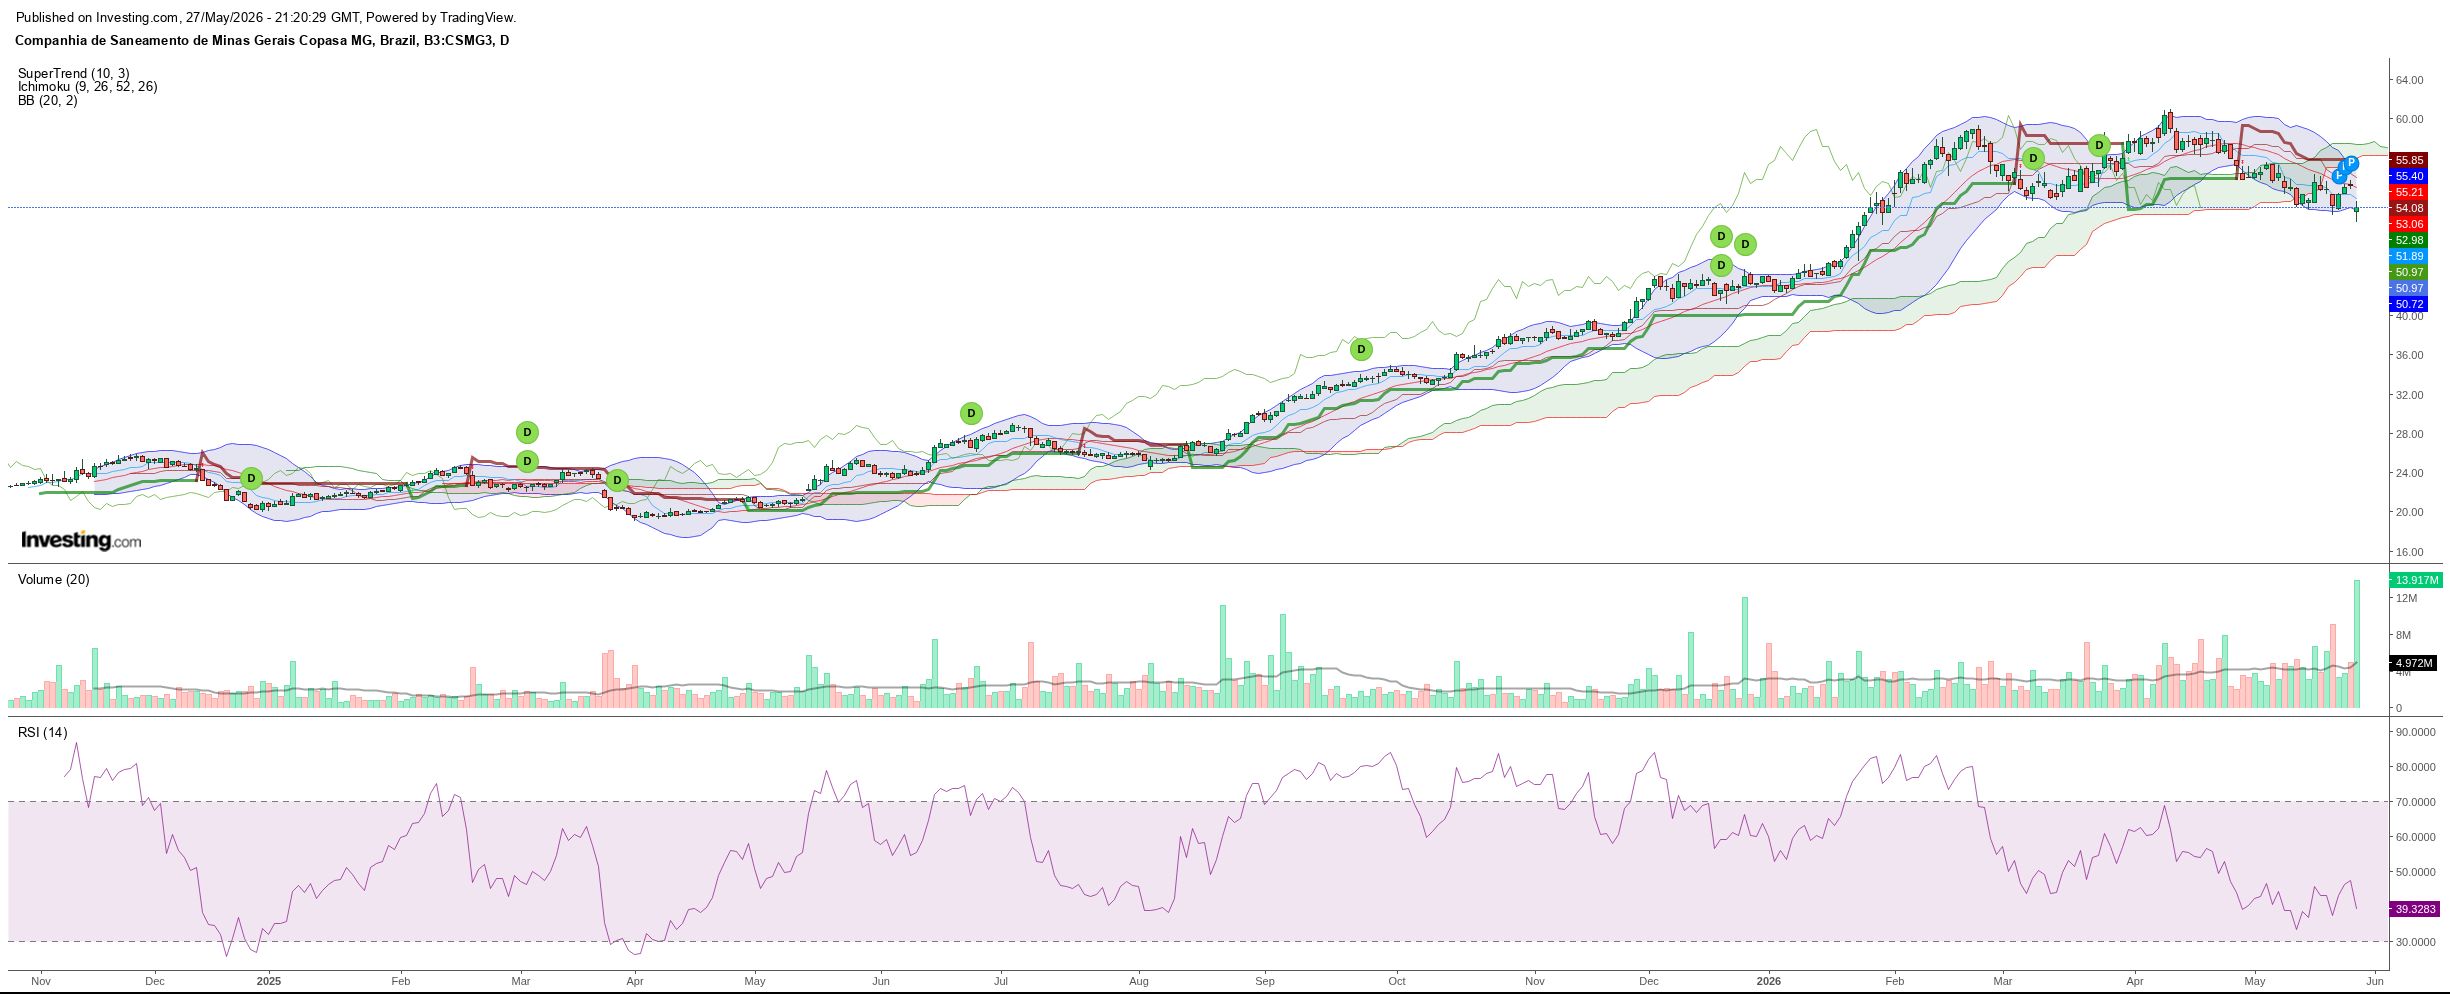Click the red 53.06 price tag

2409,224
